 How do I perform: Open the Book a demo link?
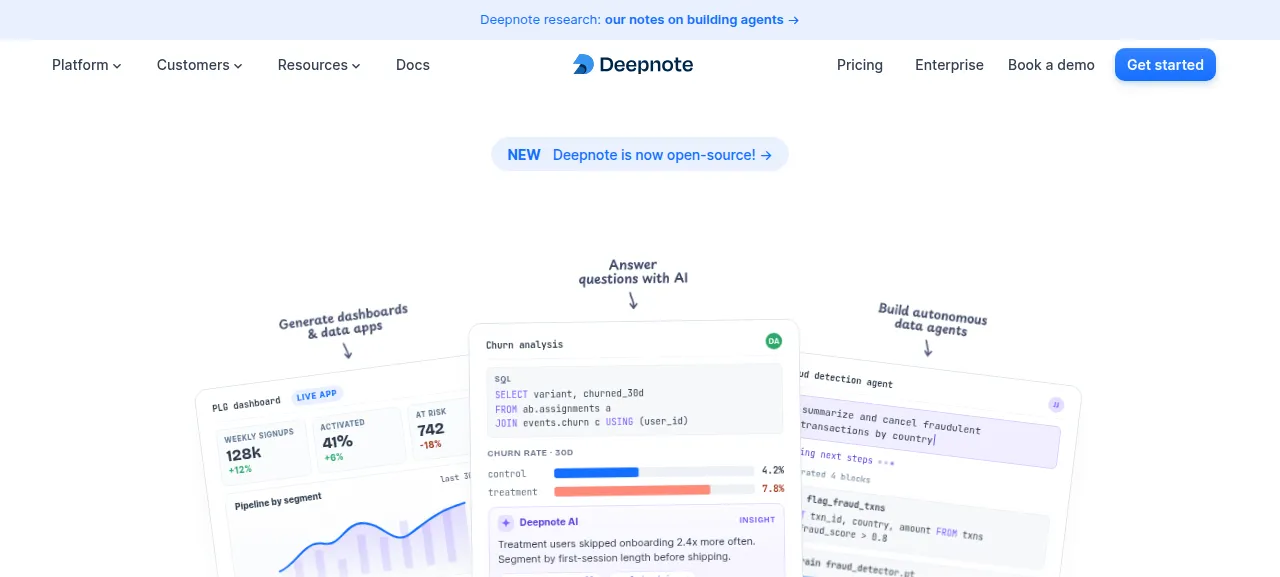tap(1051, 65)
